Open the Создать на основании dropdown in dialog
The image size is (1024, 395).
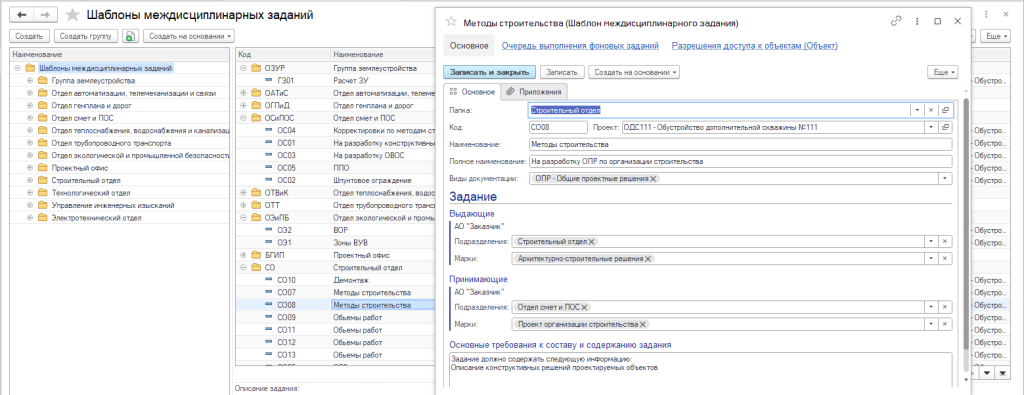tap(633, 72)
